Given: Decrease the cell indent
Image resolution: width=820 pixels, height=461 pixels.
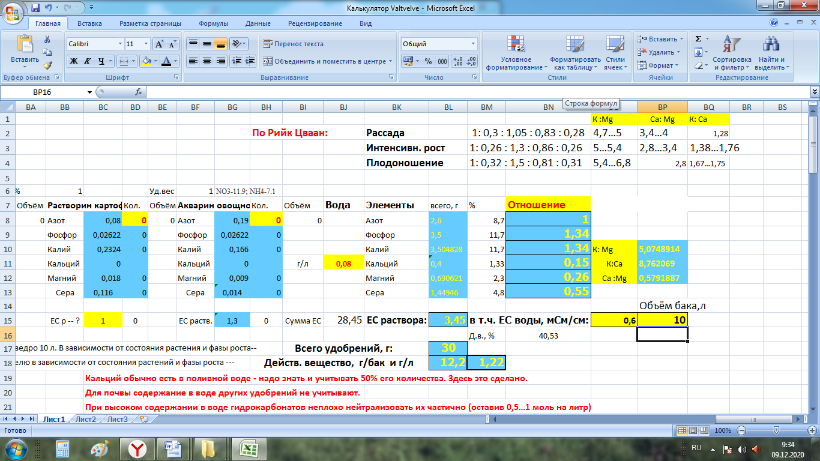Looking at the screenshot, I should click(x=236, y=61).
